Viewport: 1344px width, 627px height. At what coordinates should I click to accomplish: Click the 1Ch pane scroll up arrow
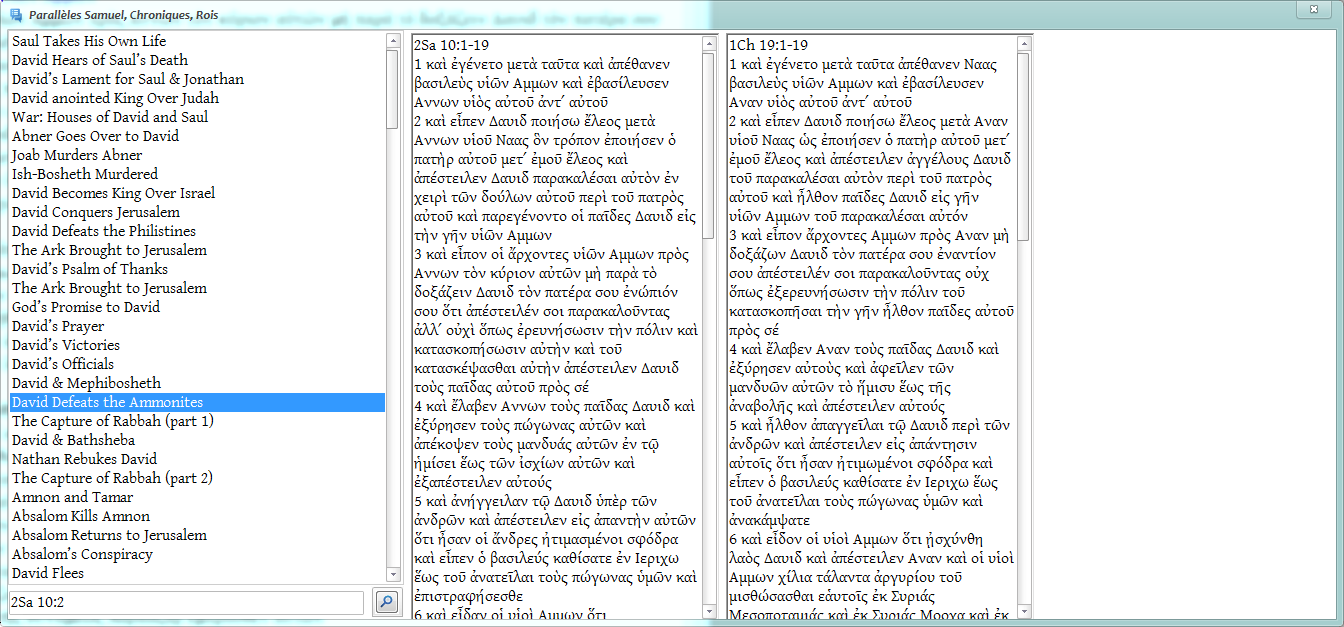coord(1024,44)
